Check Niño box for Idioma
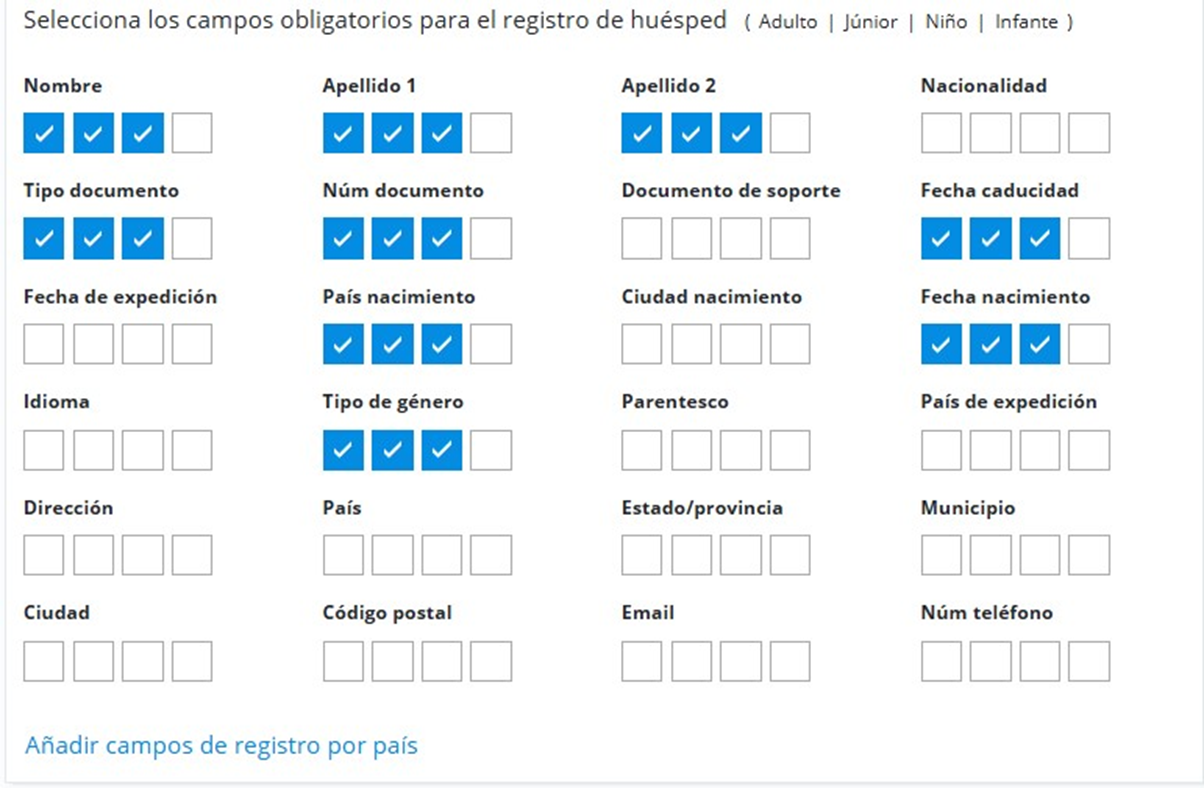The image size is (1204, 788). (x=142, y=450)
